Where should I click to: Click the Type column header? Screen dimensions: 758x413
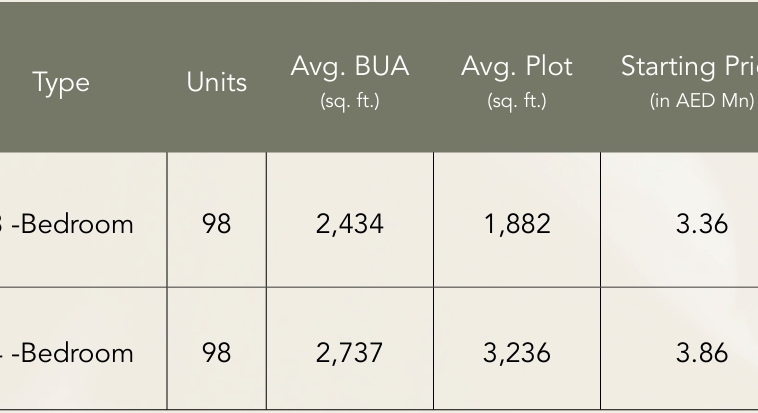tap(61, 82)
